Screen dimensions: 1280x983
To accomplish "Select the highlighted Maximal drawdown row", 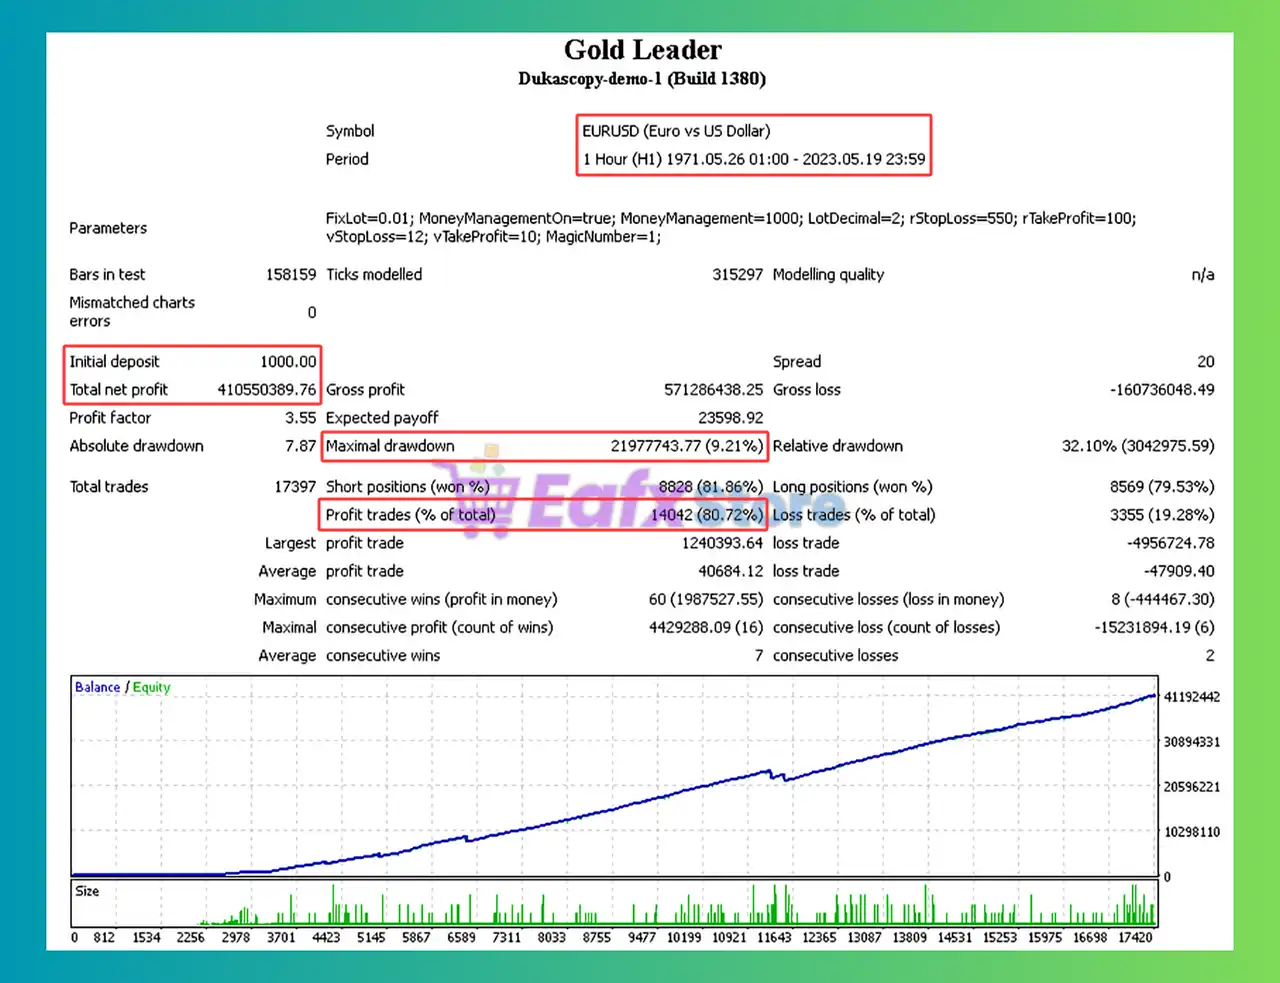I will coord(544,446).
